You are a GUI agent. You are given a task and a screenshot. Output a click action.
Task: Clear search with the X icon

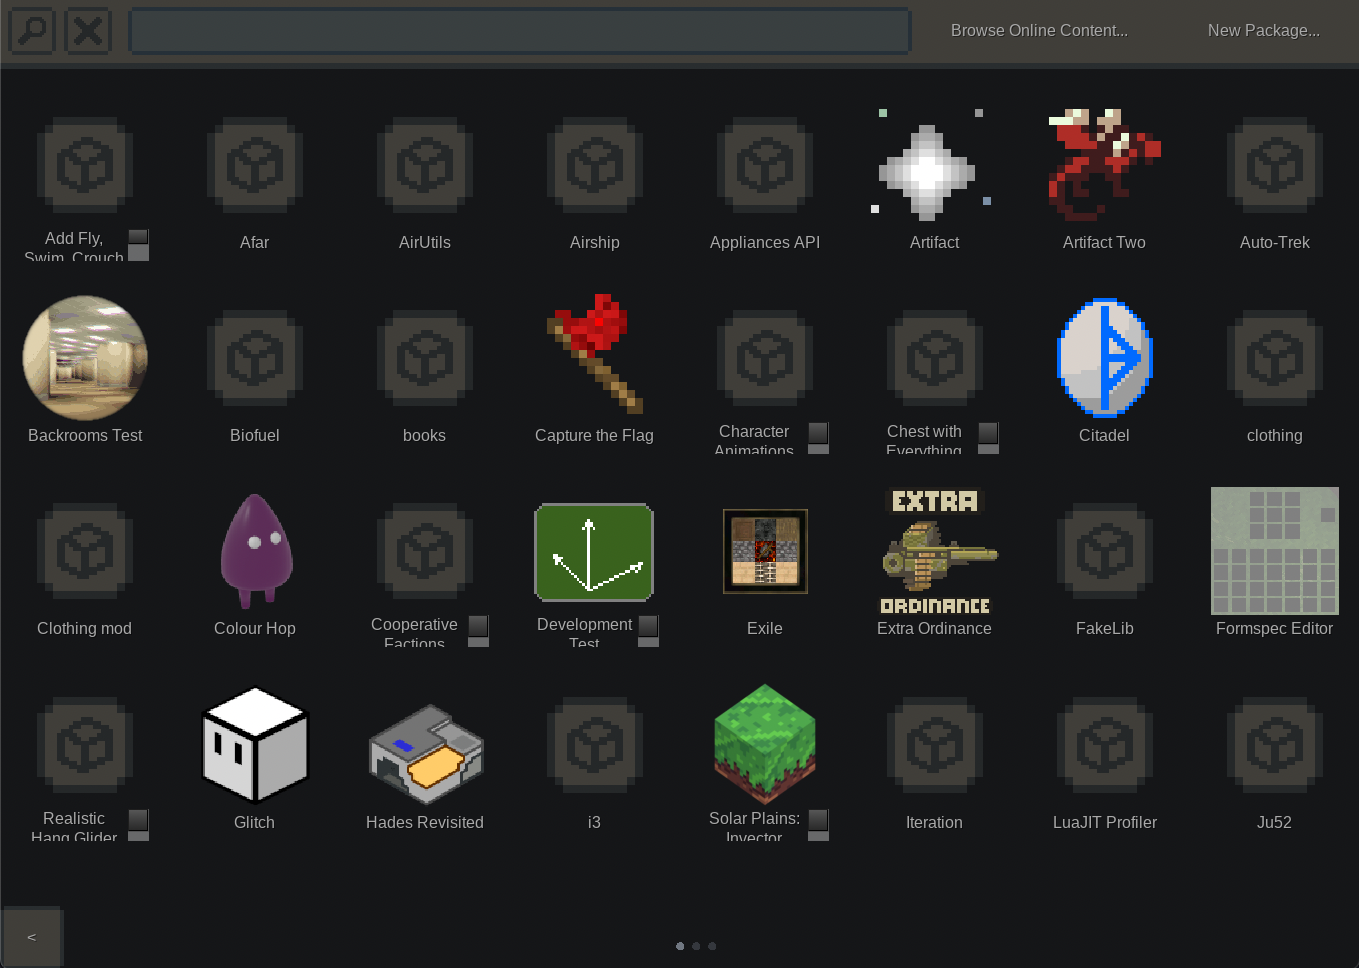88,31
